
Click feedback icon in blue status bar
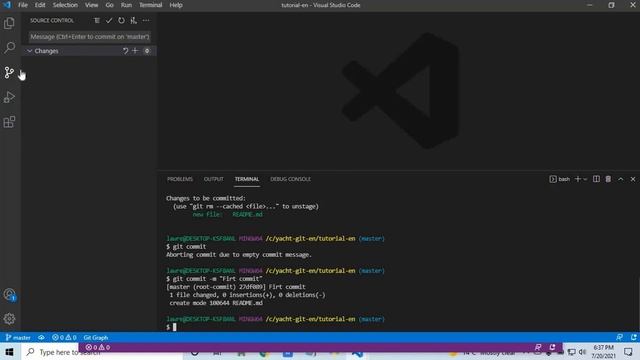620,337
